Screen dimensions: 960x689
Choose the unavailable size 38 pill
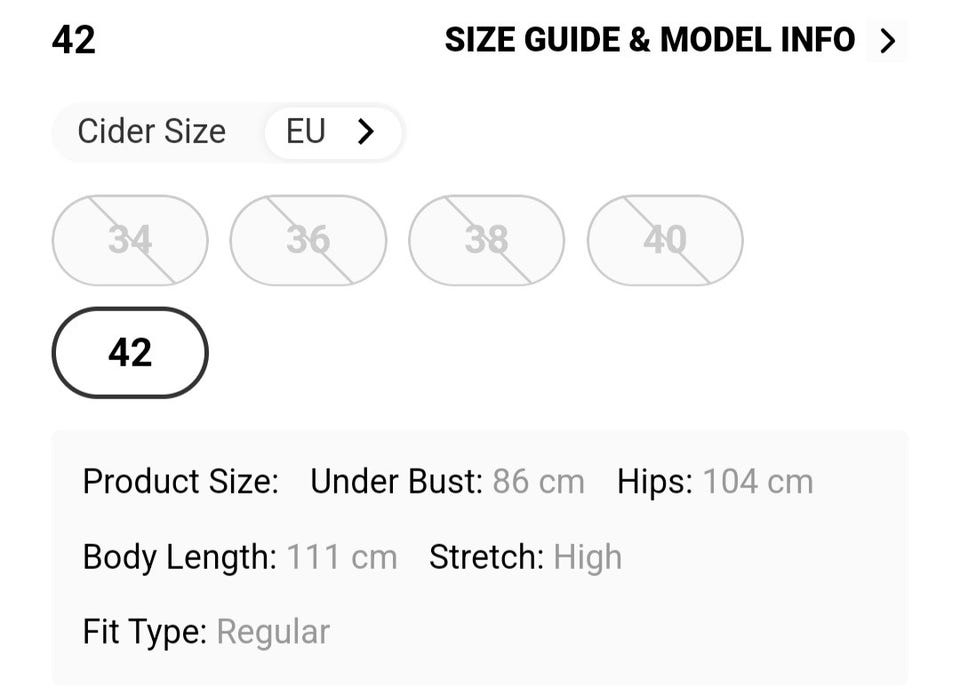486,240
